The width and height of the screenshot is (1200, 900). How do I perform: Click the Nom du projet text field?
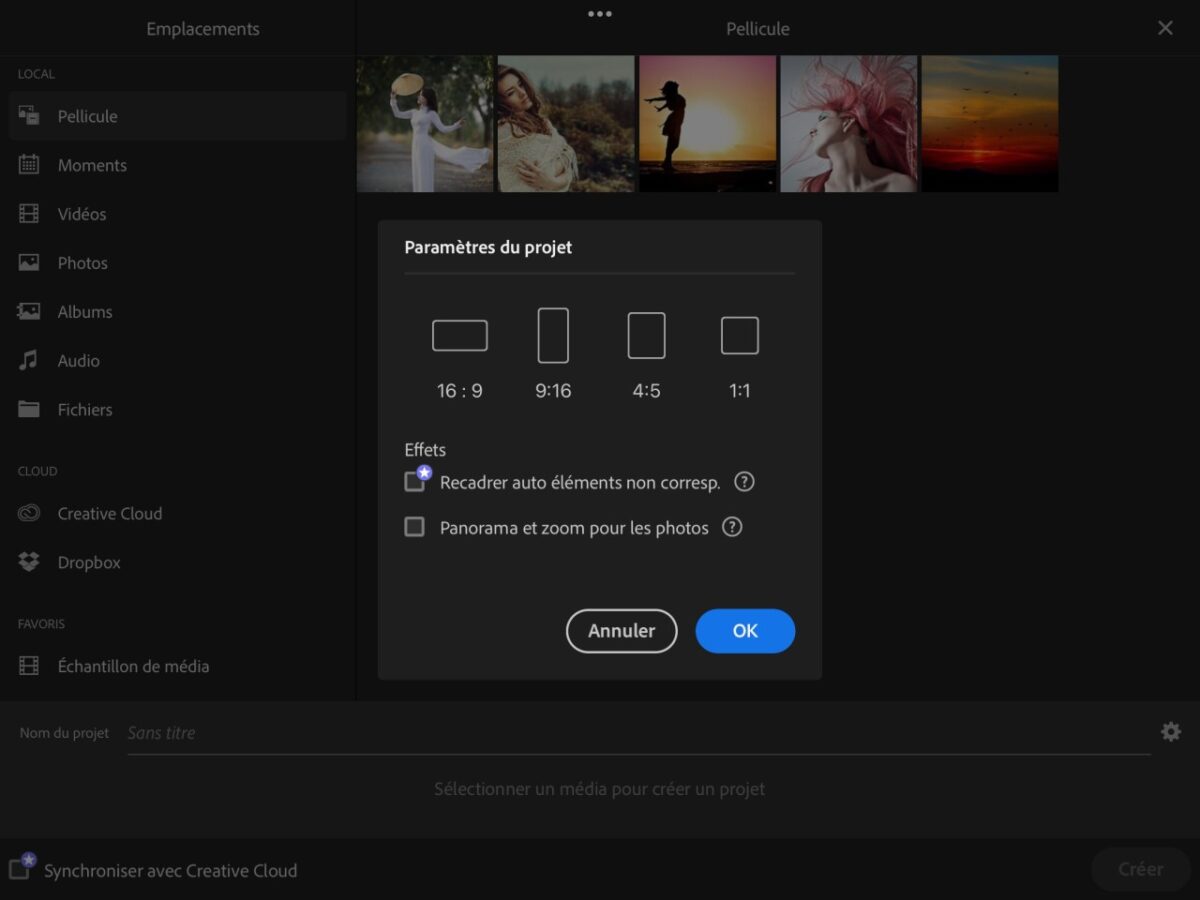[638, 733]
